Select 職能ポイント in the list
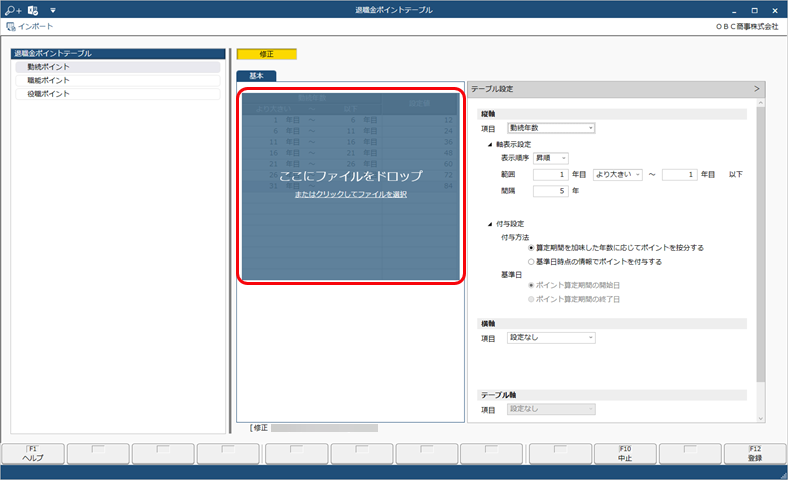The image size is (788, 480). (x=118, y=80)
